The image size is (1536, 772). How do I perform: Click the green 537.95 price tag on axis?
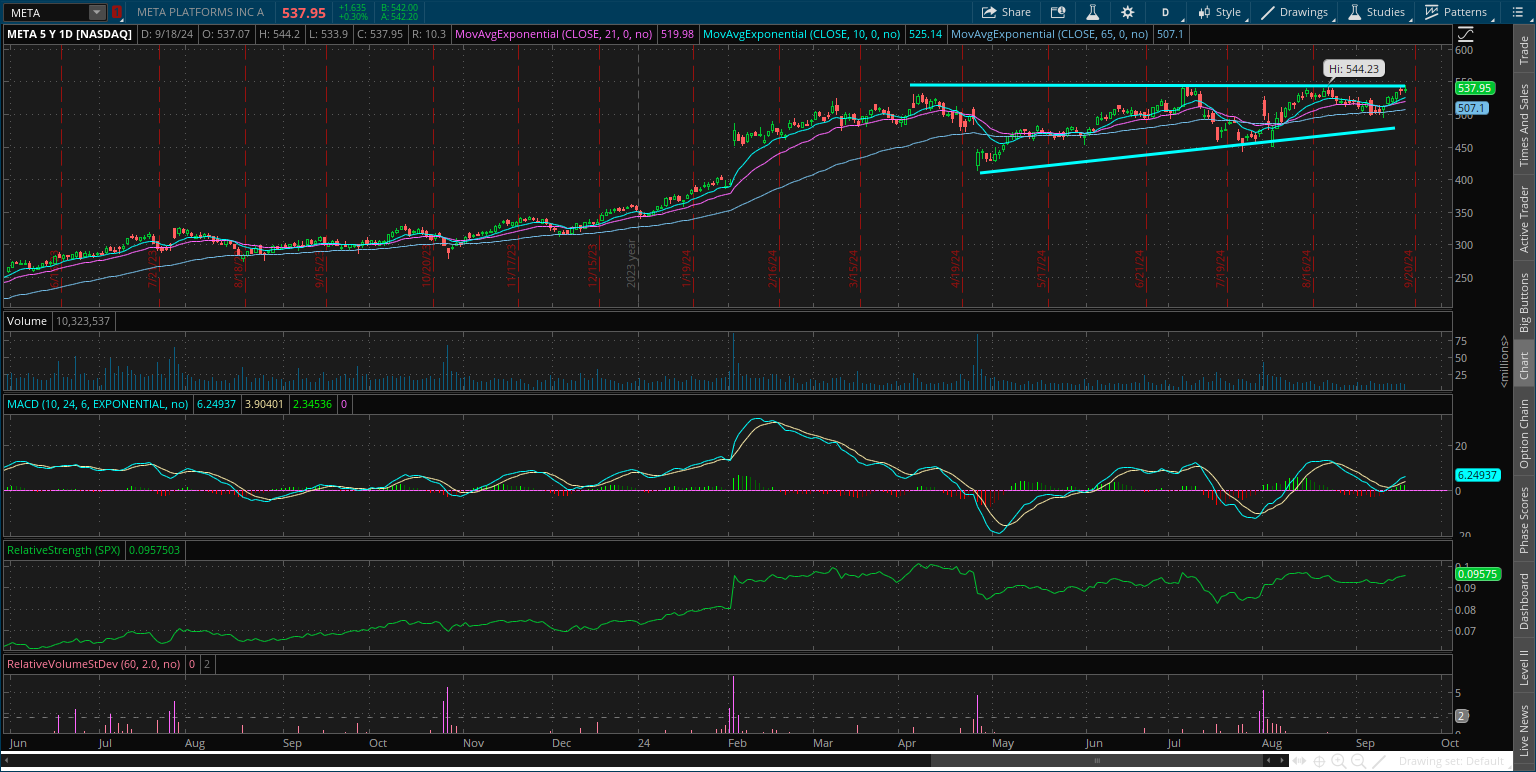1475,88
